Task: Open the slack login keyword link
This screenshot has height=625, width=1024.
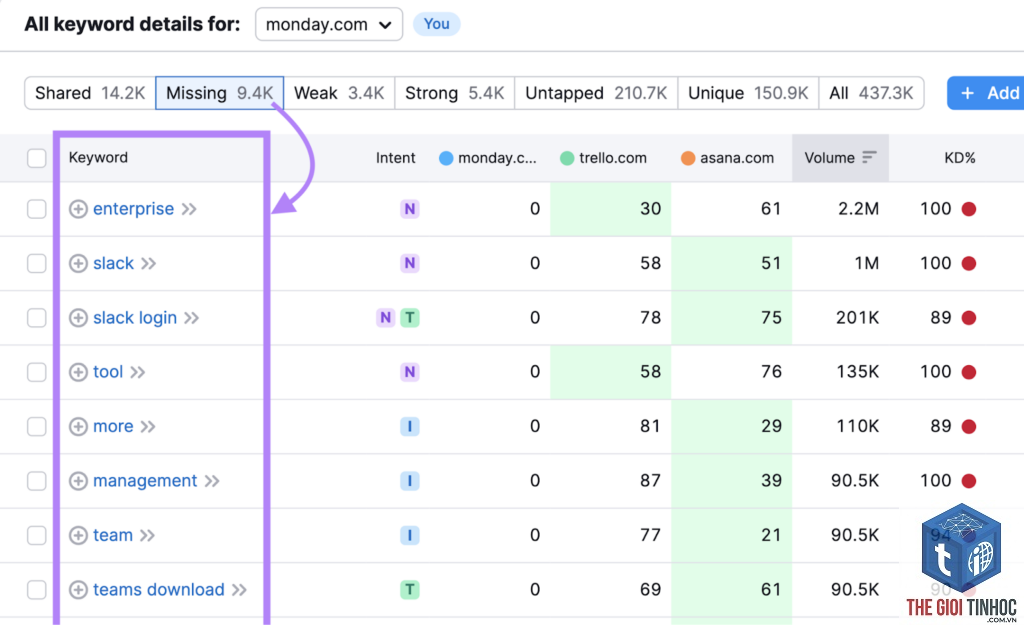Action: [x=135, y=318]
